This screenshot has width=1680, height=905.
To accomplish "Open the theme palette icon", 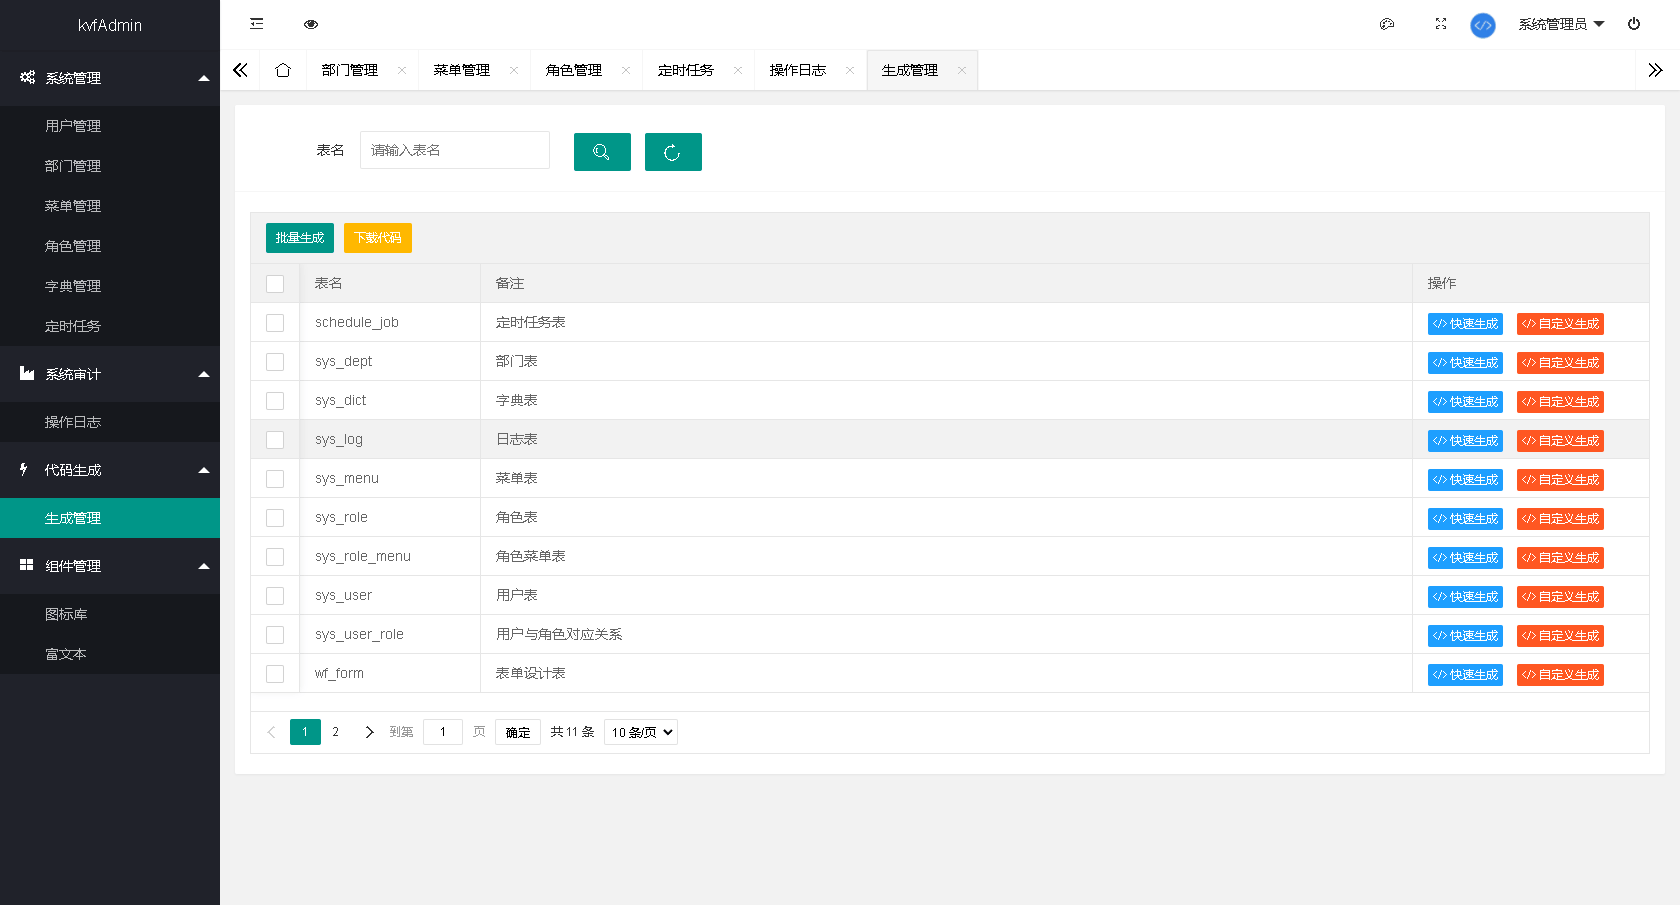I will (1387, 24).
